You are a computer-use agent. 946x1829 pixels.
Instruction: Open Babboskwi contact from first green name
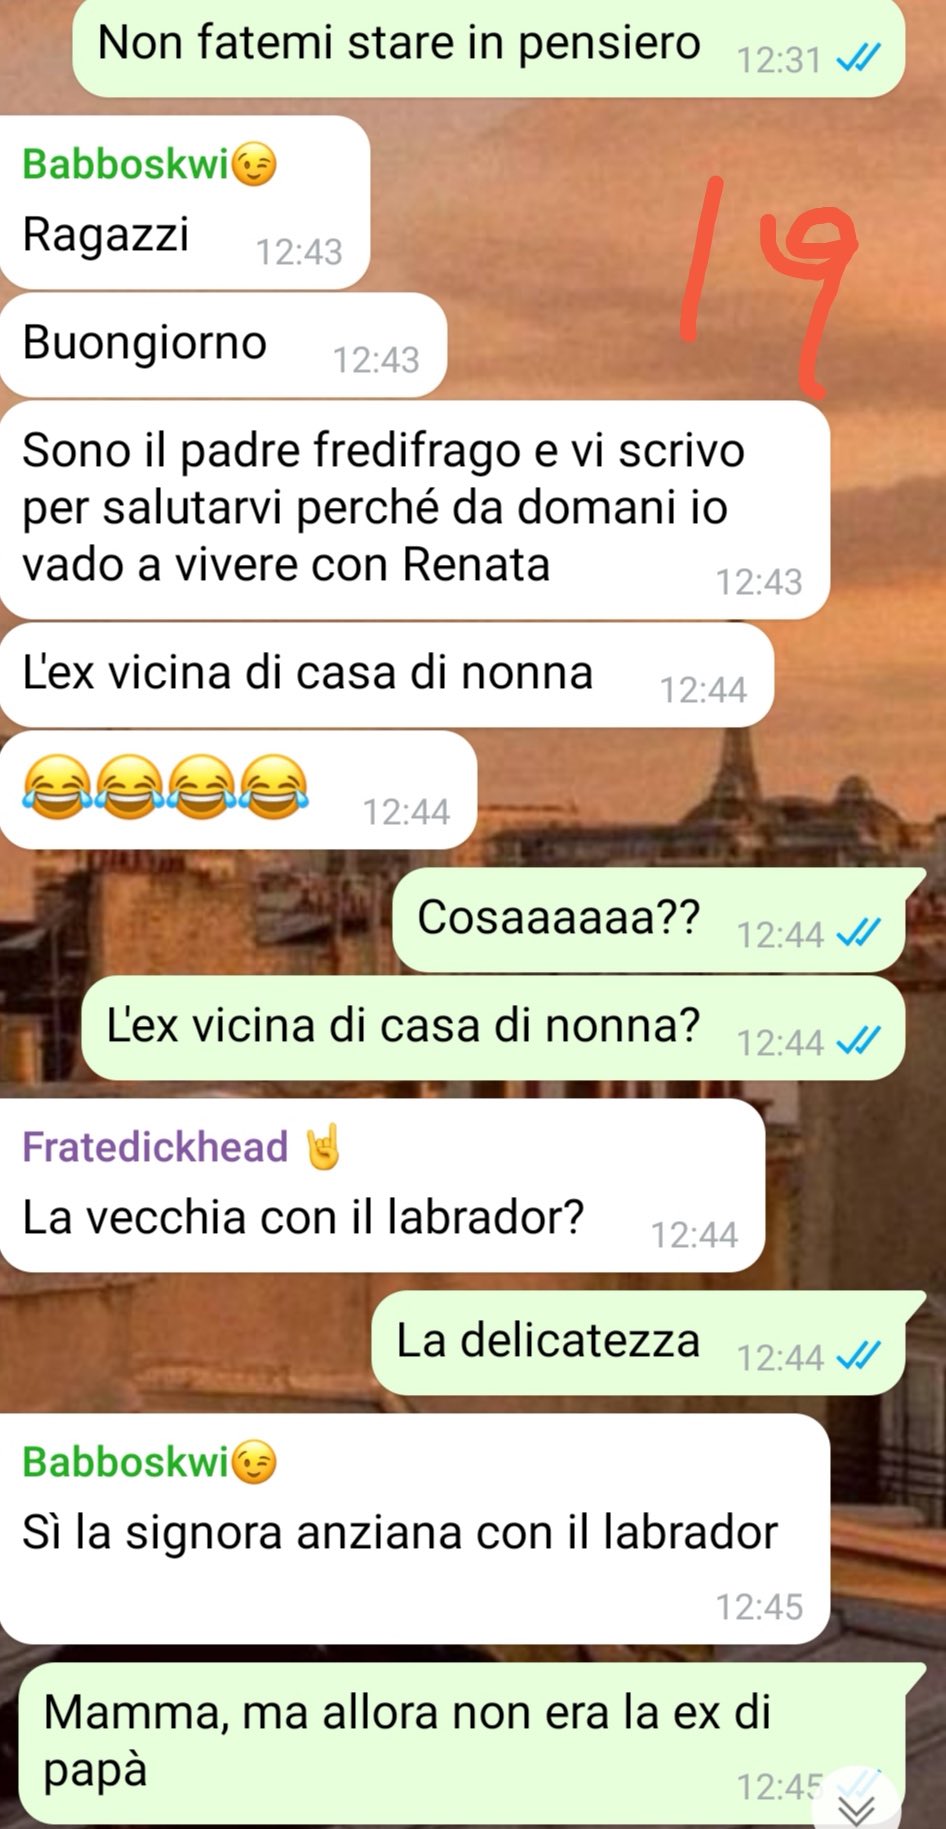[x=126, y=164]
